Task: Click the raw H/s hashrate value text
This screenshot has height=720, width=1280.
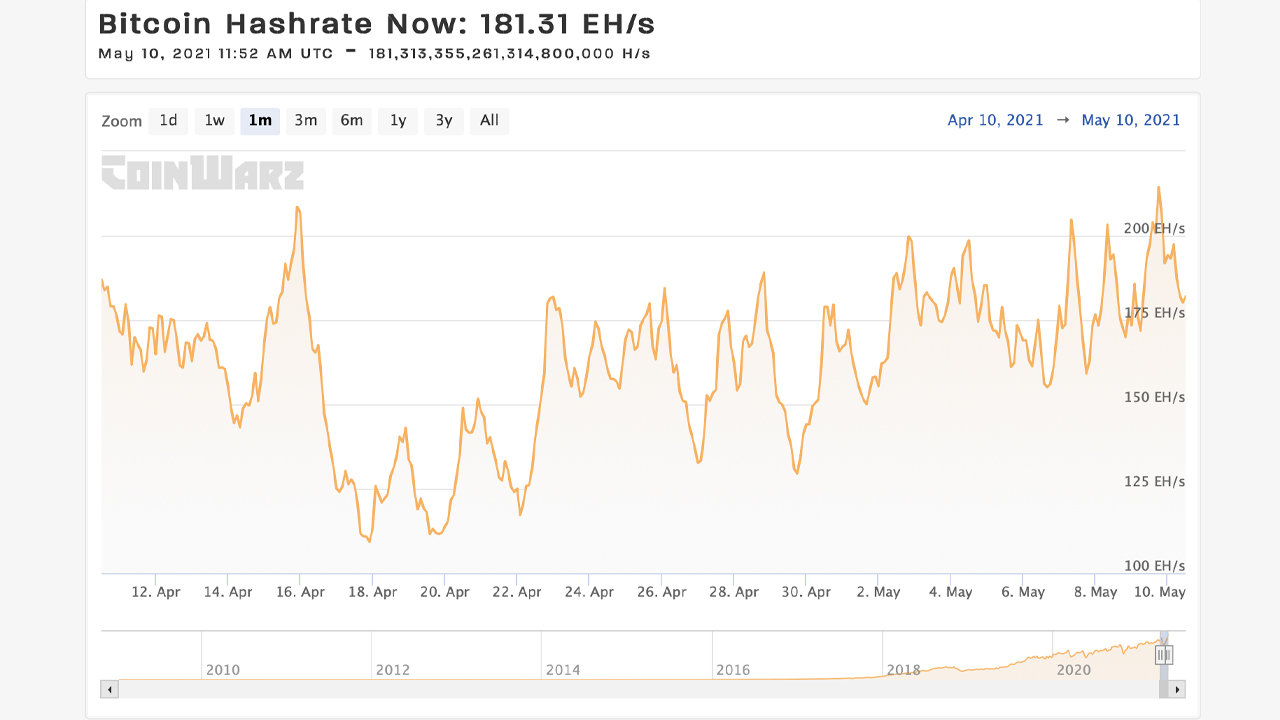Action: pos(509,53)
